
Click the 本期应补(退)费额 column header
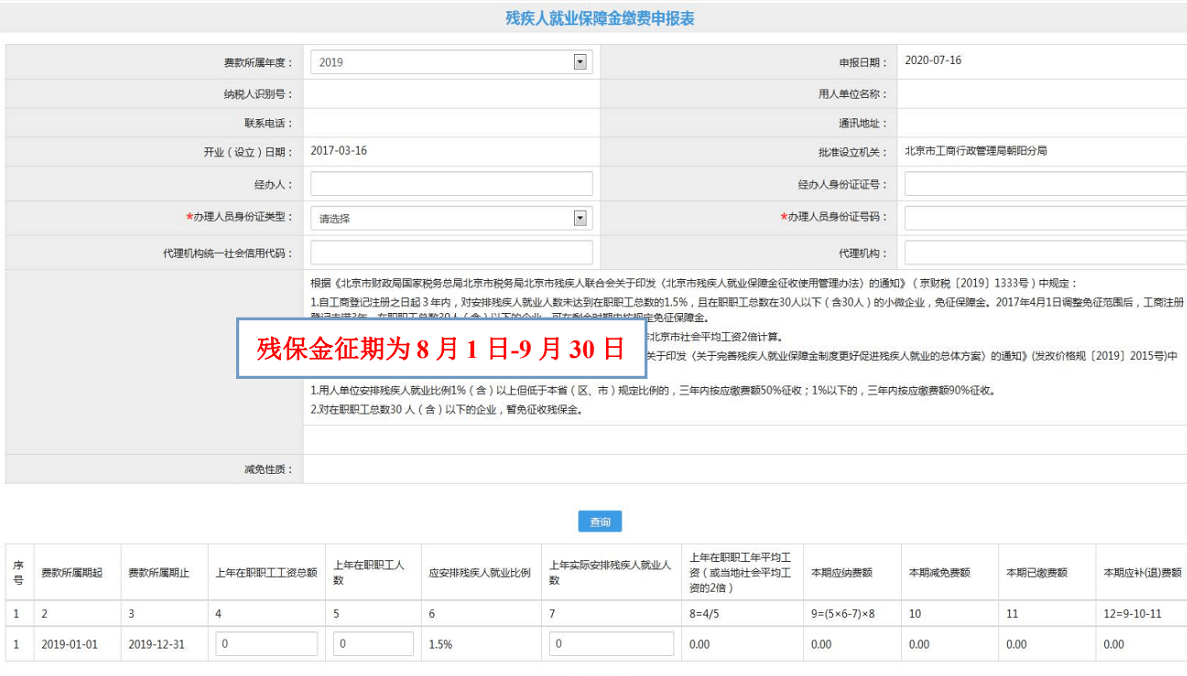pos(1142,573)
